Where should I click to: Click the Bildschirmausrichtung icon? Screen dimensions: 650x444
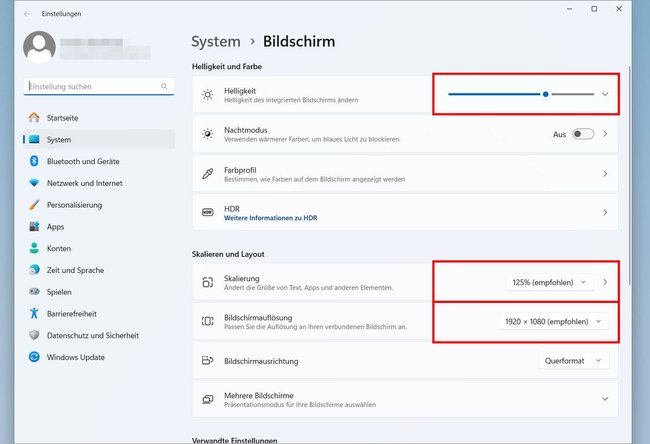tap(208, 361)
